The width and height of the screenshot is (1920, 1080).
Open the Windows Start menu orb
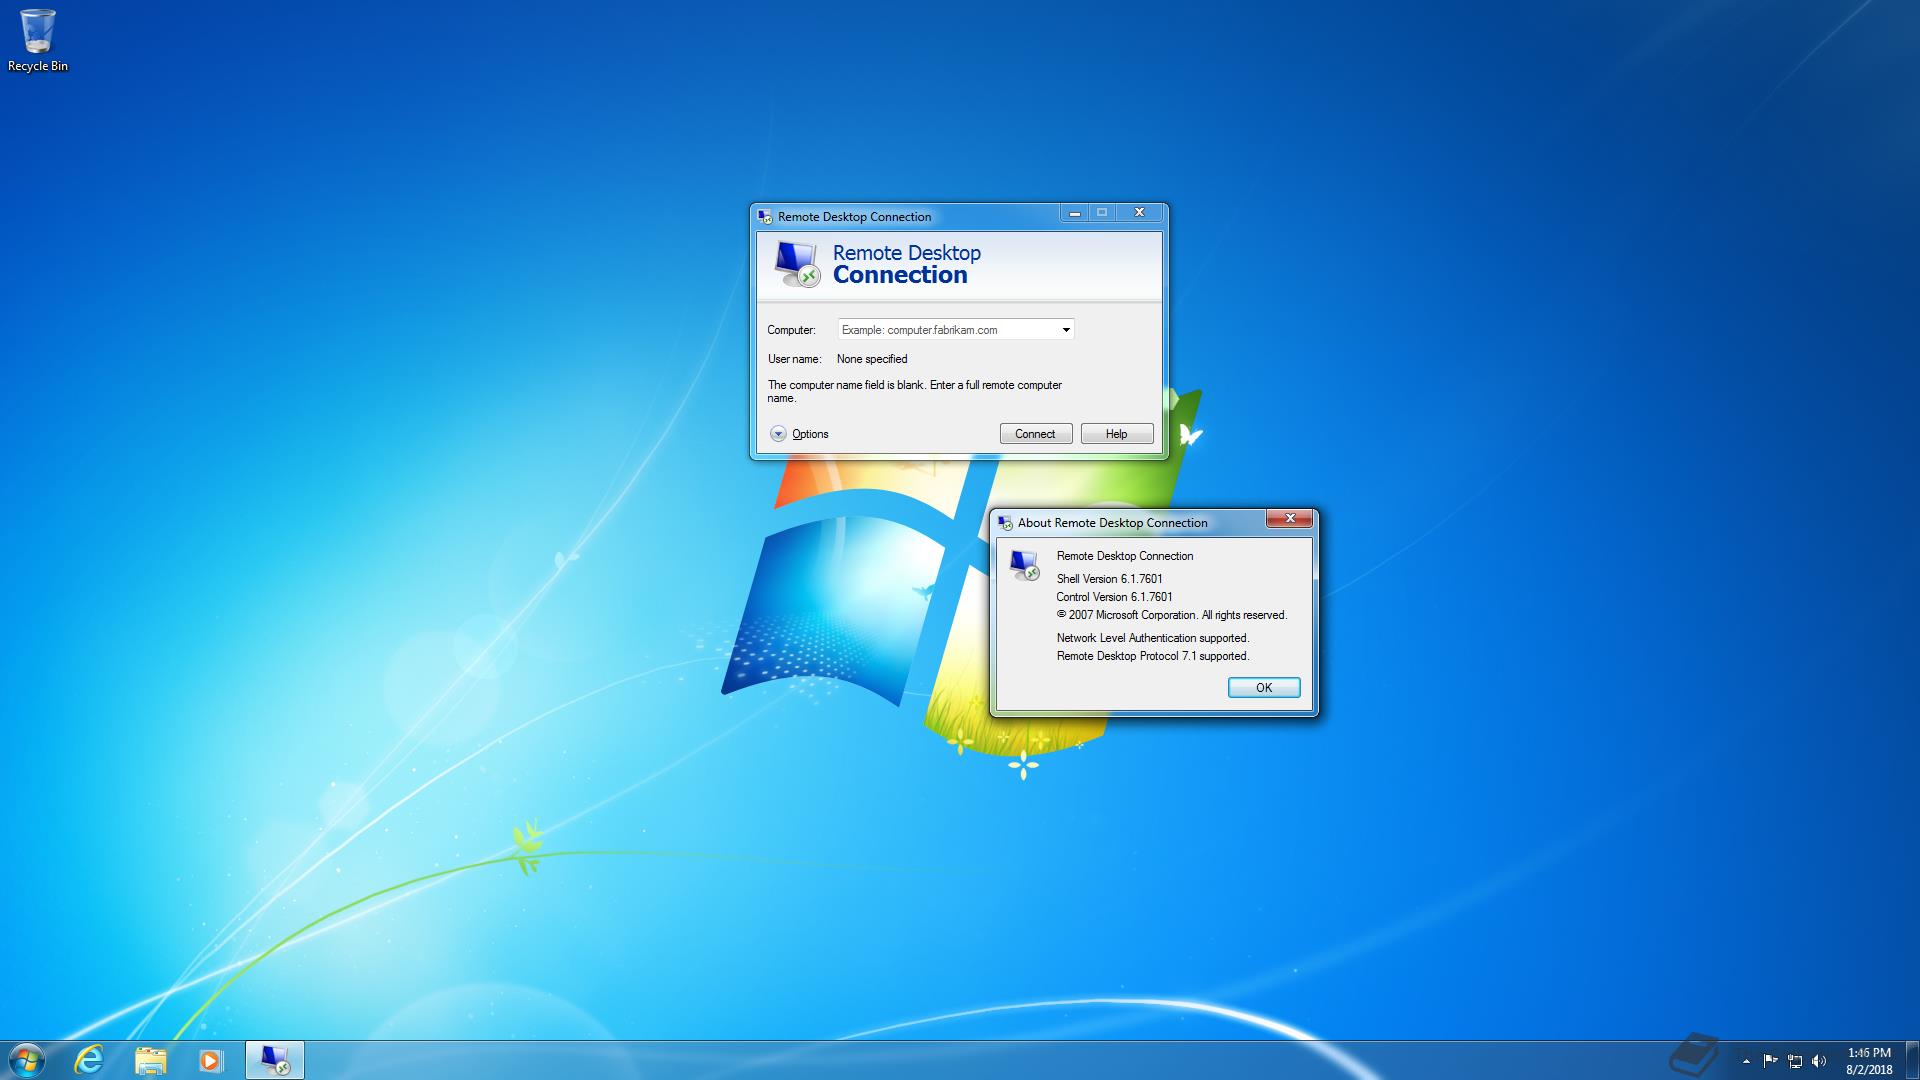pos(27,1060)
